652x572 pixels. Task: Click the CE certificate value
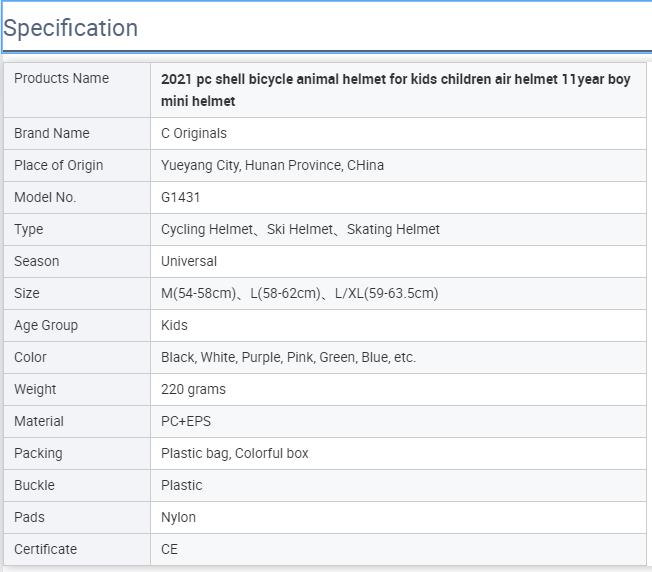(169, 550)
